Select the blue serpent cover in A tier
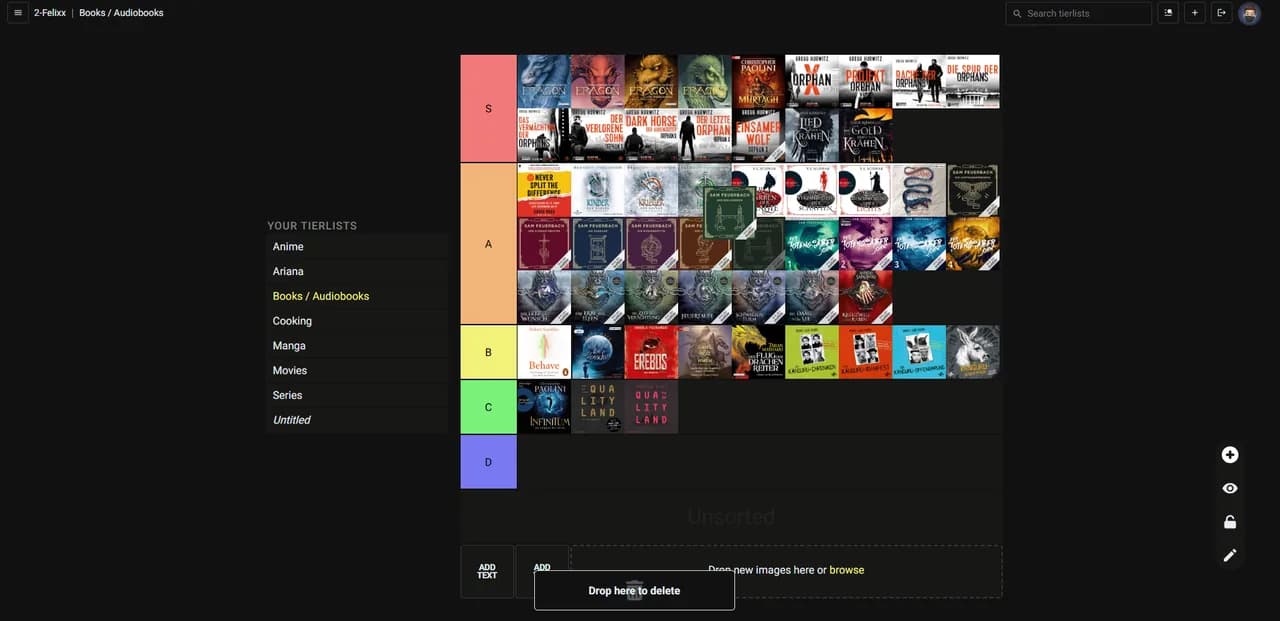Screen dimensions: 1280x621 [x=919, y=190]
